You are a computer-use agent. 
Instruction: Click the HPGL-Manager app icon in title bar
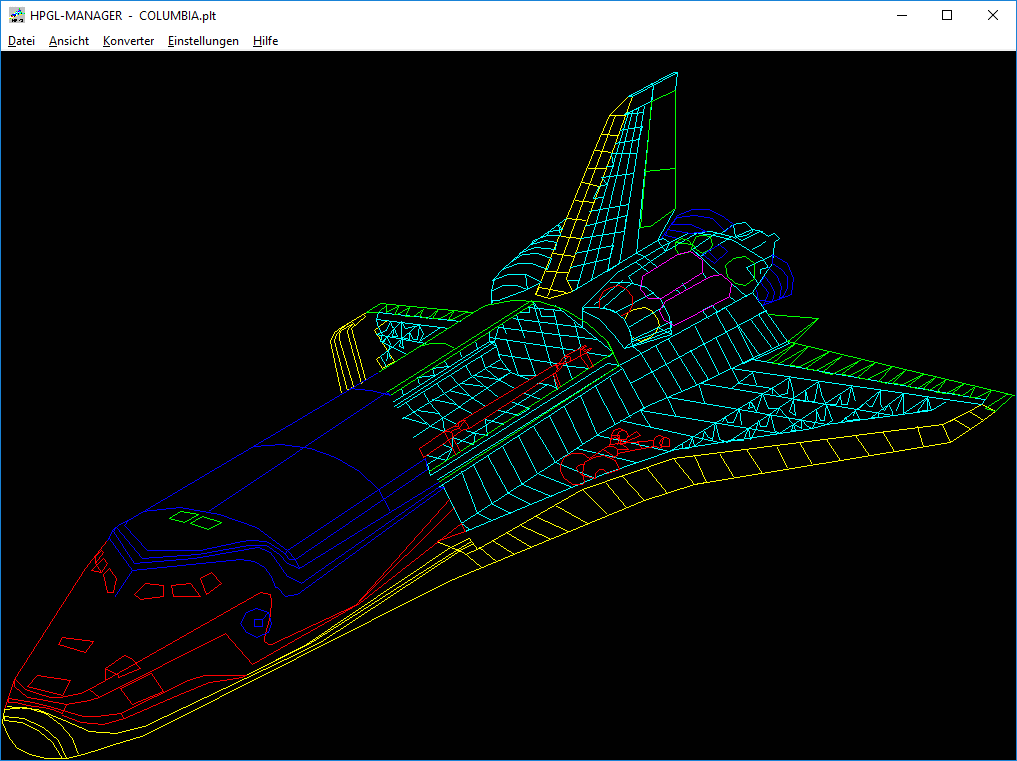(16, 16)
